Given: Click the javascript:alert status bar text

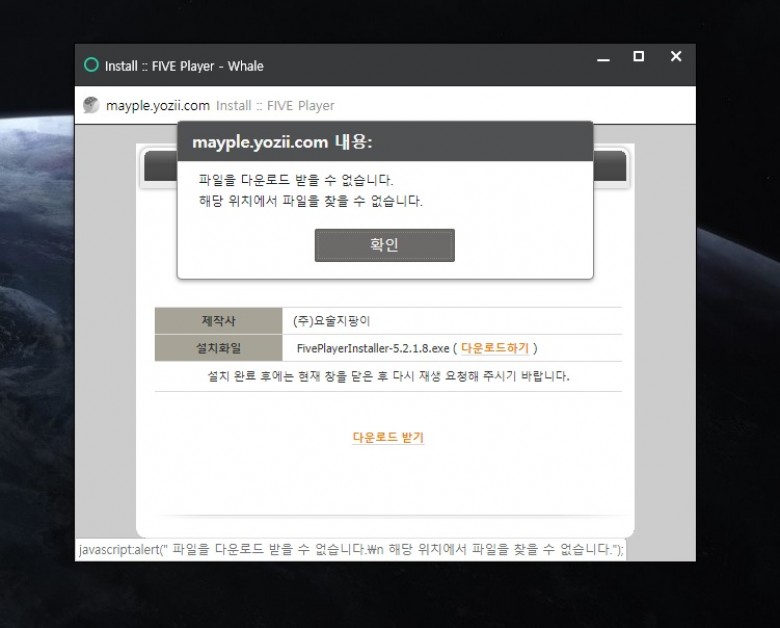Looking at the screenshot, I should [x=350, y=550].
